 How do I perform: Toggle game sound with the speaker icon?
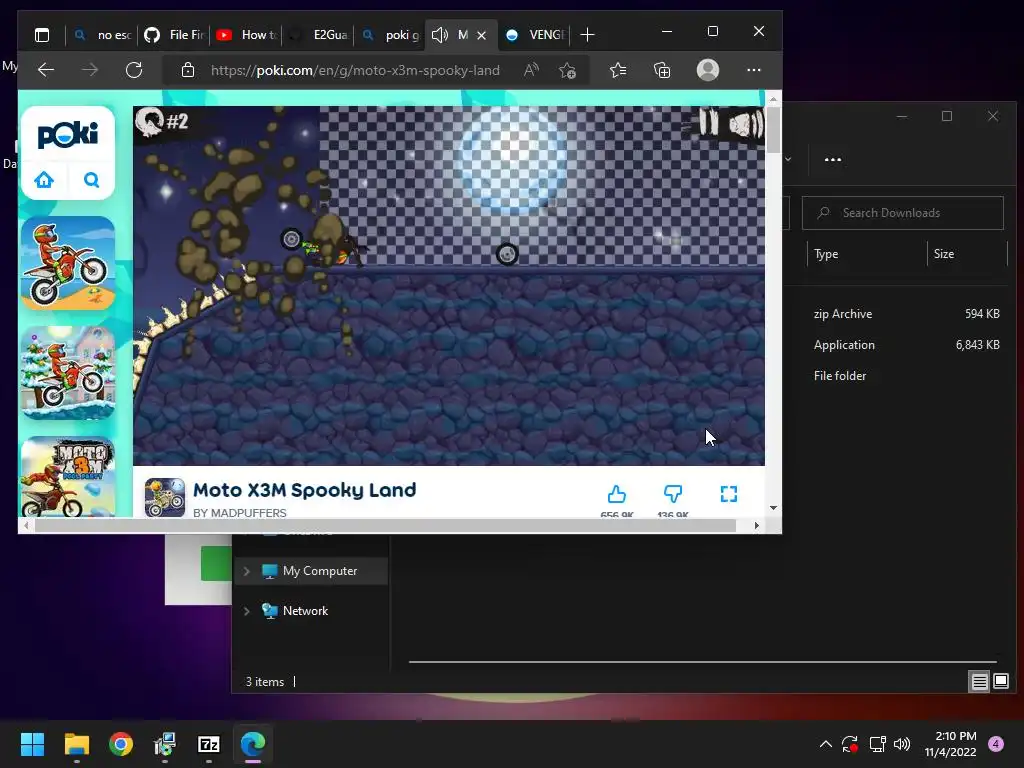(x=746, y=124)
